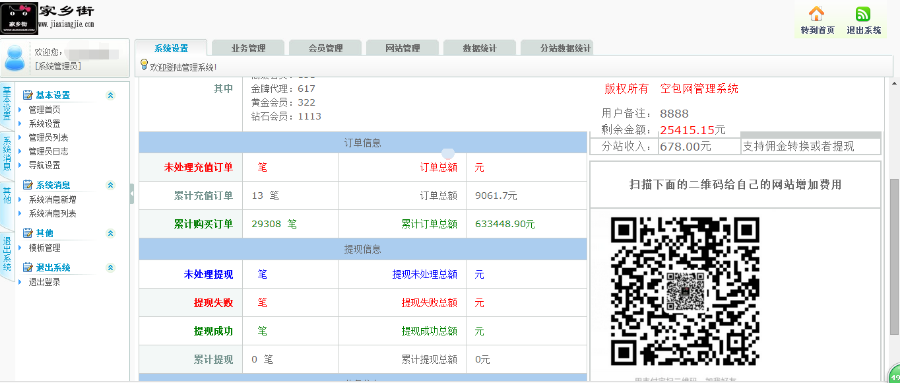Click the 支持佣金转换或者提现 text
Viewport: 900px width, 383px height.
pos(798,146)
